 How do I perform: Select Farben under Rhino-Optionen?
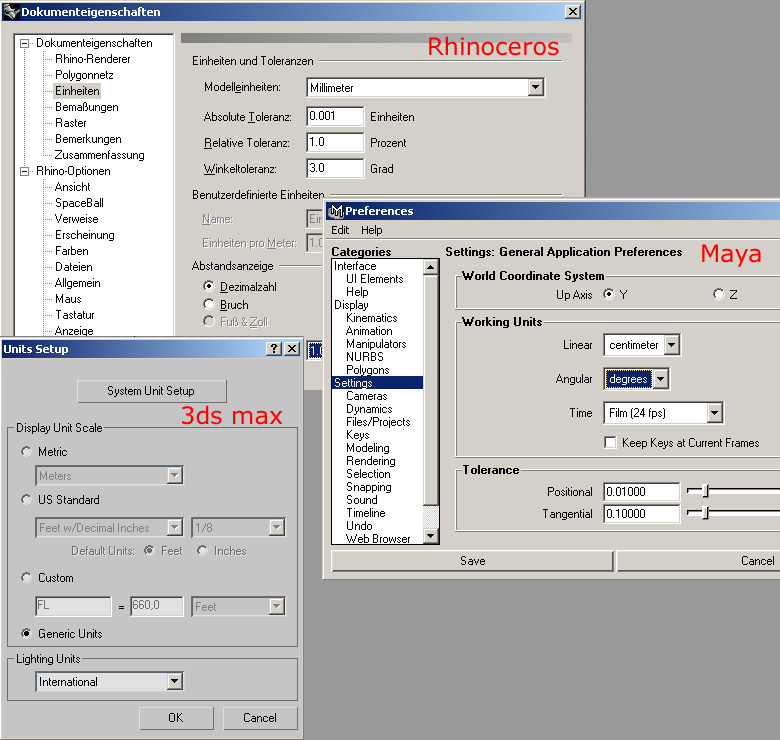72,251
